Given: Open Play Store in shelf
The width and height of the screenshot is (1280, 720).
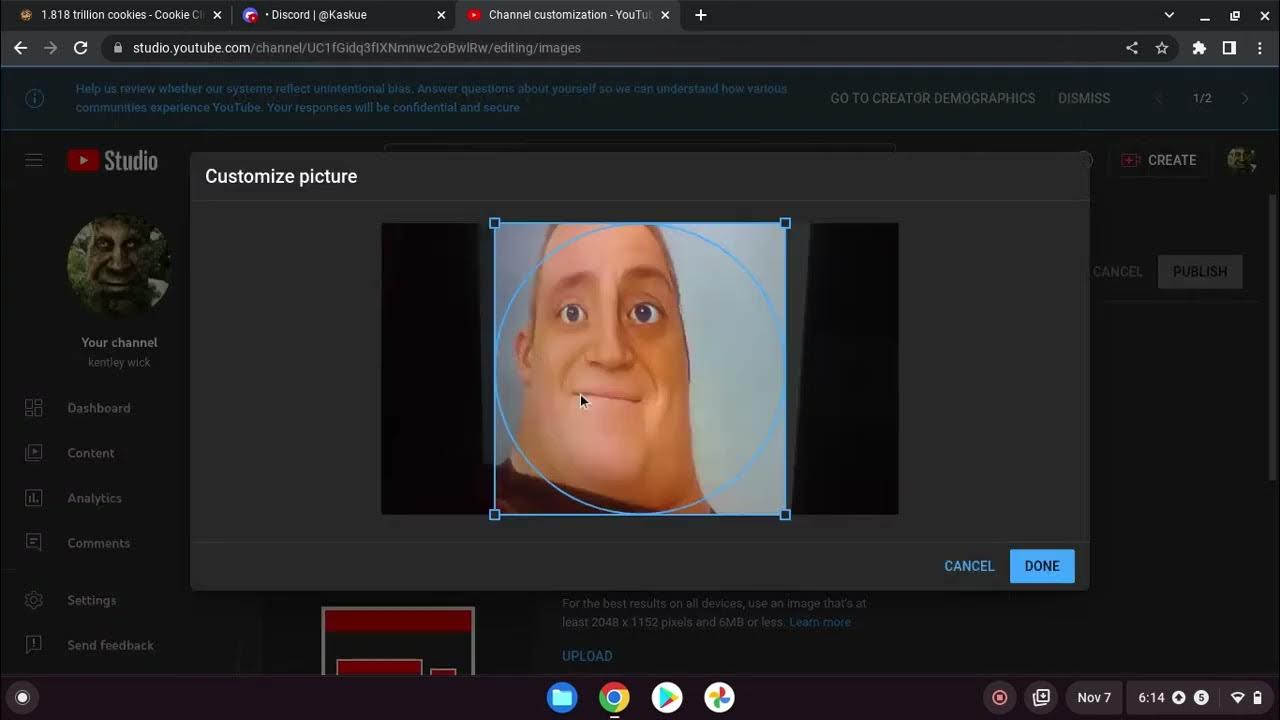Looking at the screenshot, I should pos(667,698).
